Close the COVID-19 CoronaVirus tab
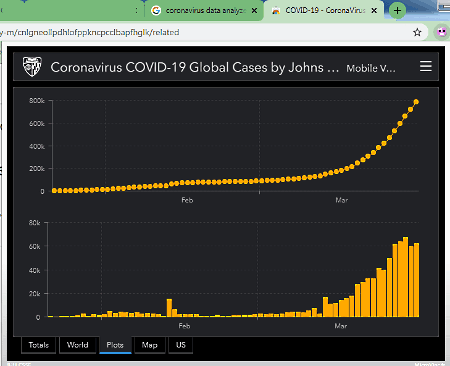Image resolution: width=450 pixels, height=366 pixels. point(374,11)
